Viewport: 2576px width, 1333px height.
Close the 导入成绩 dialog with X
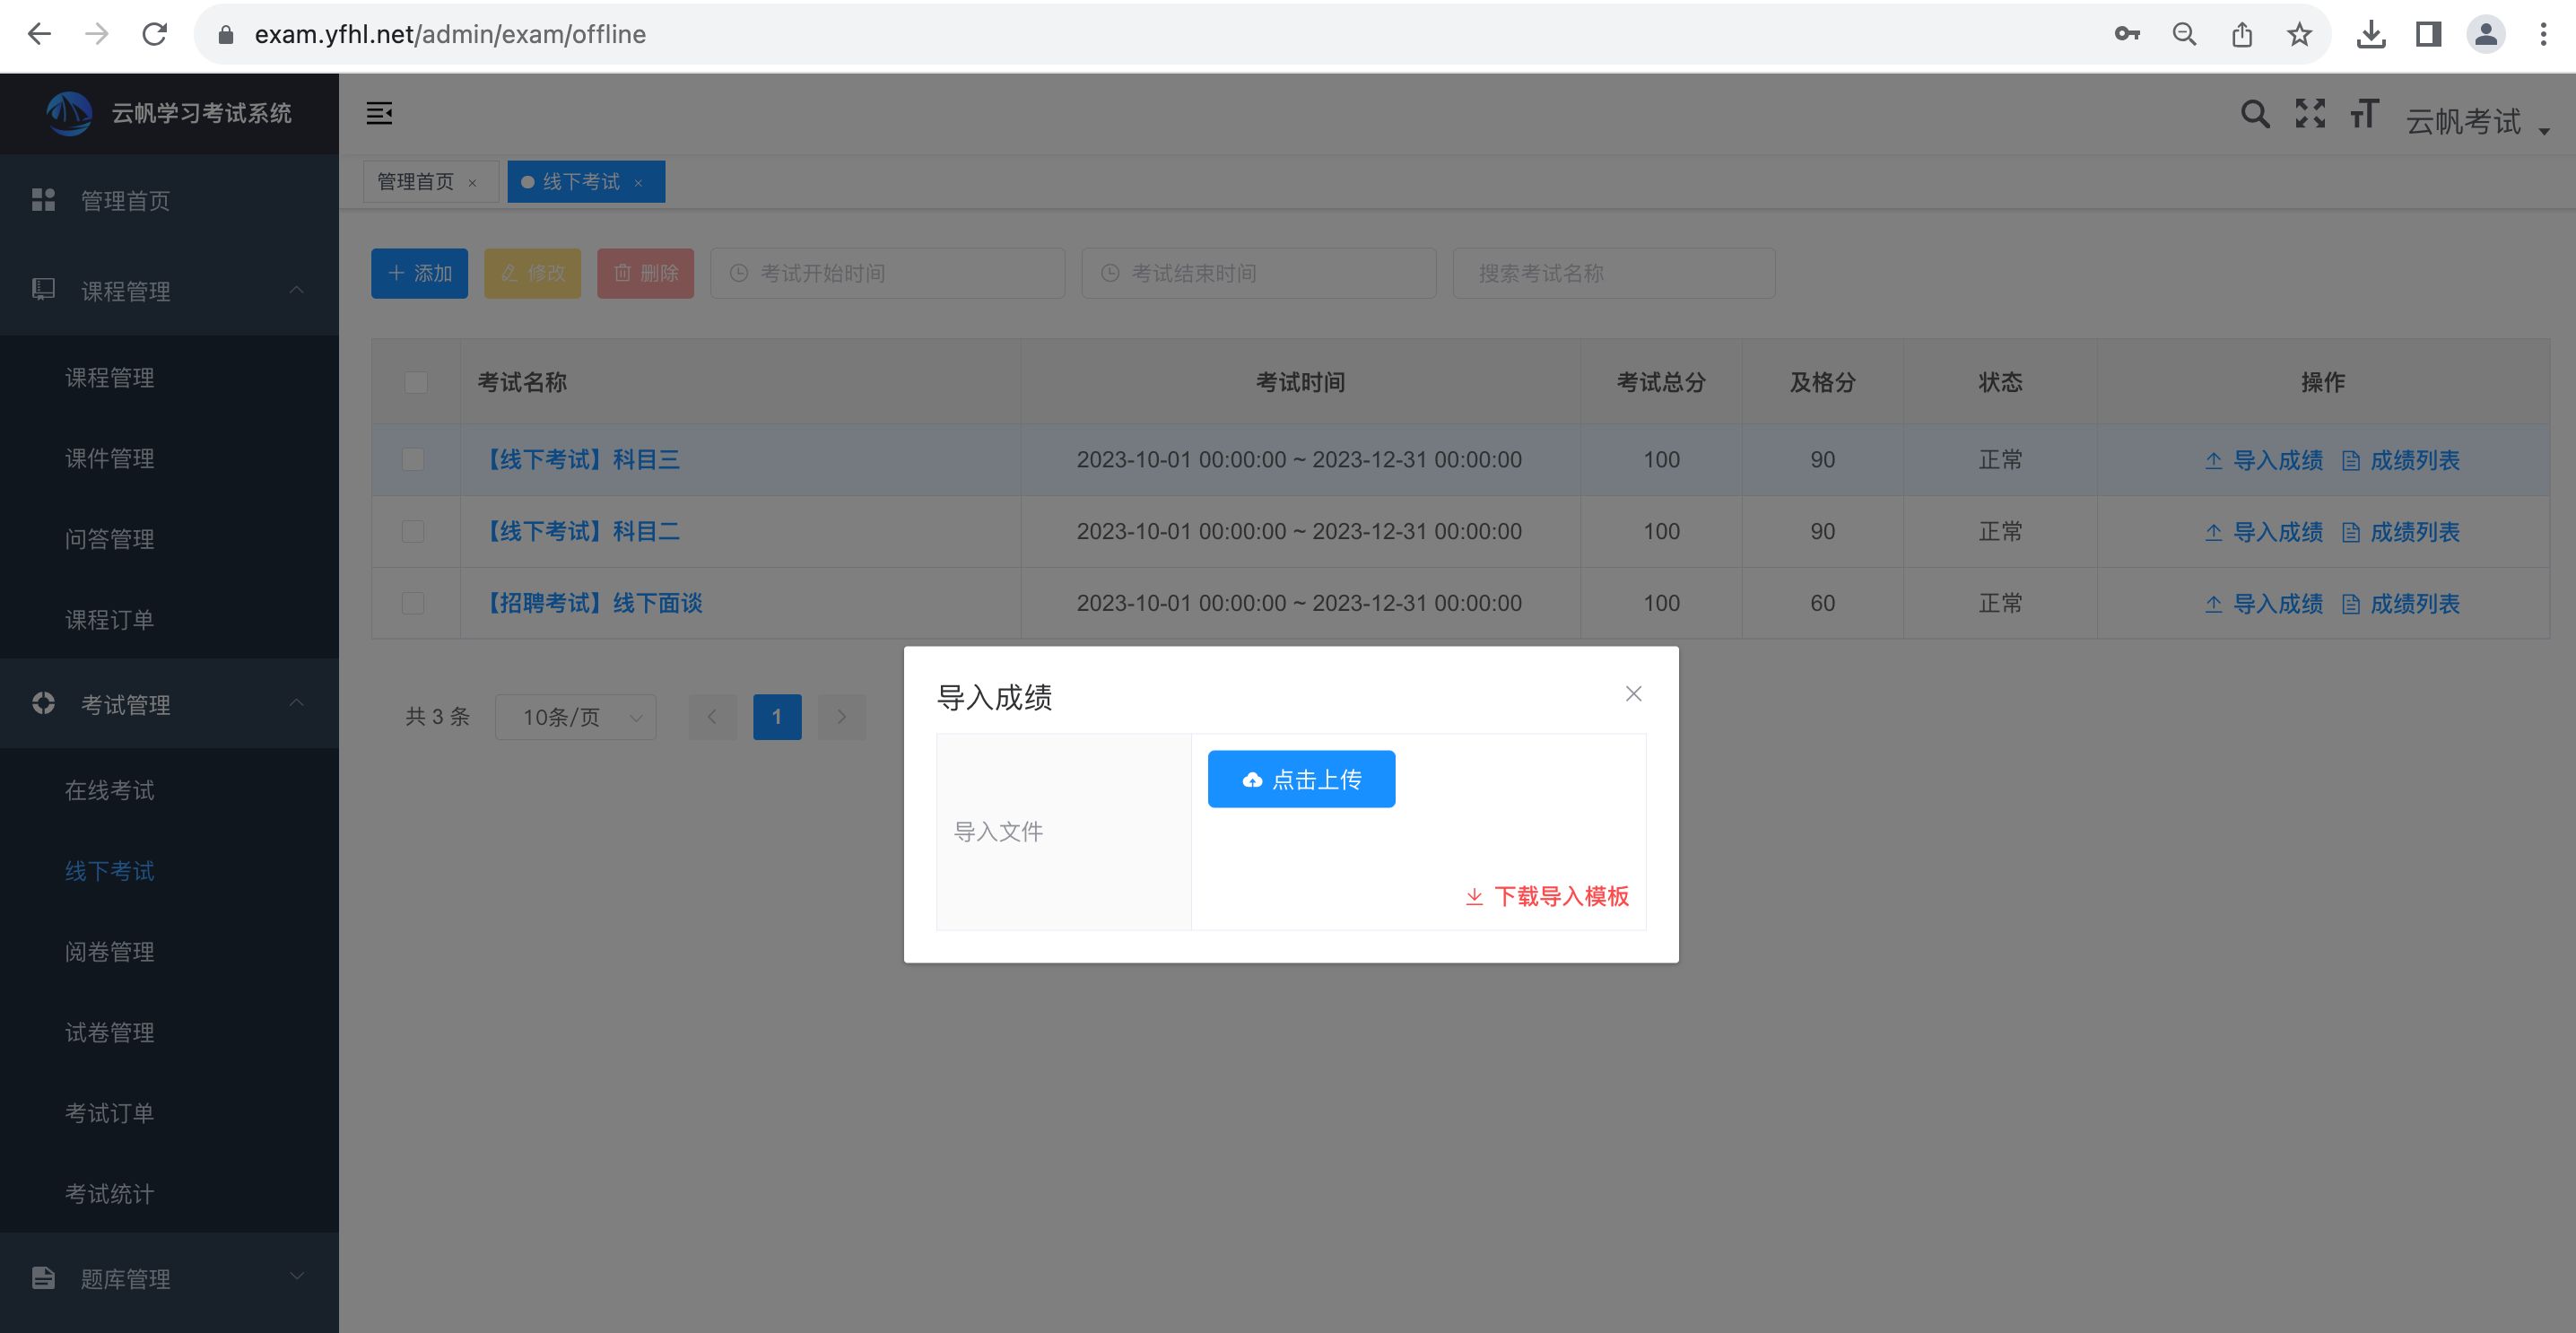[1633, 694]
